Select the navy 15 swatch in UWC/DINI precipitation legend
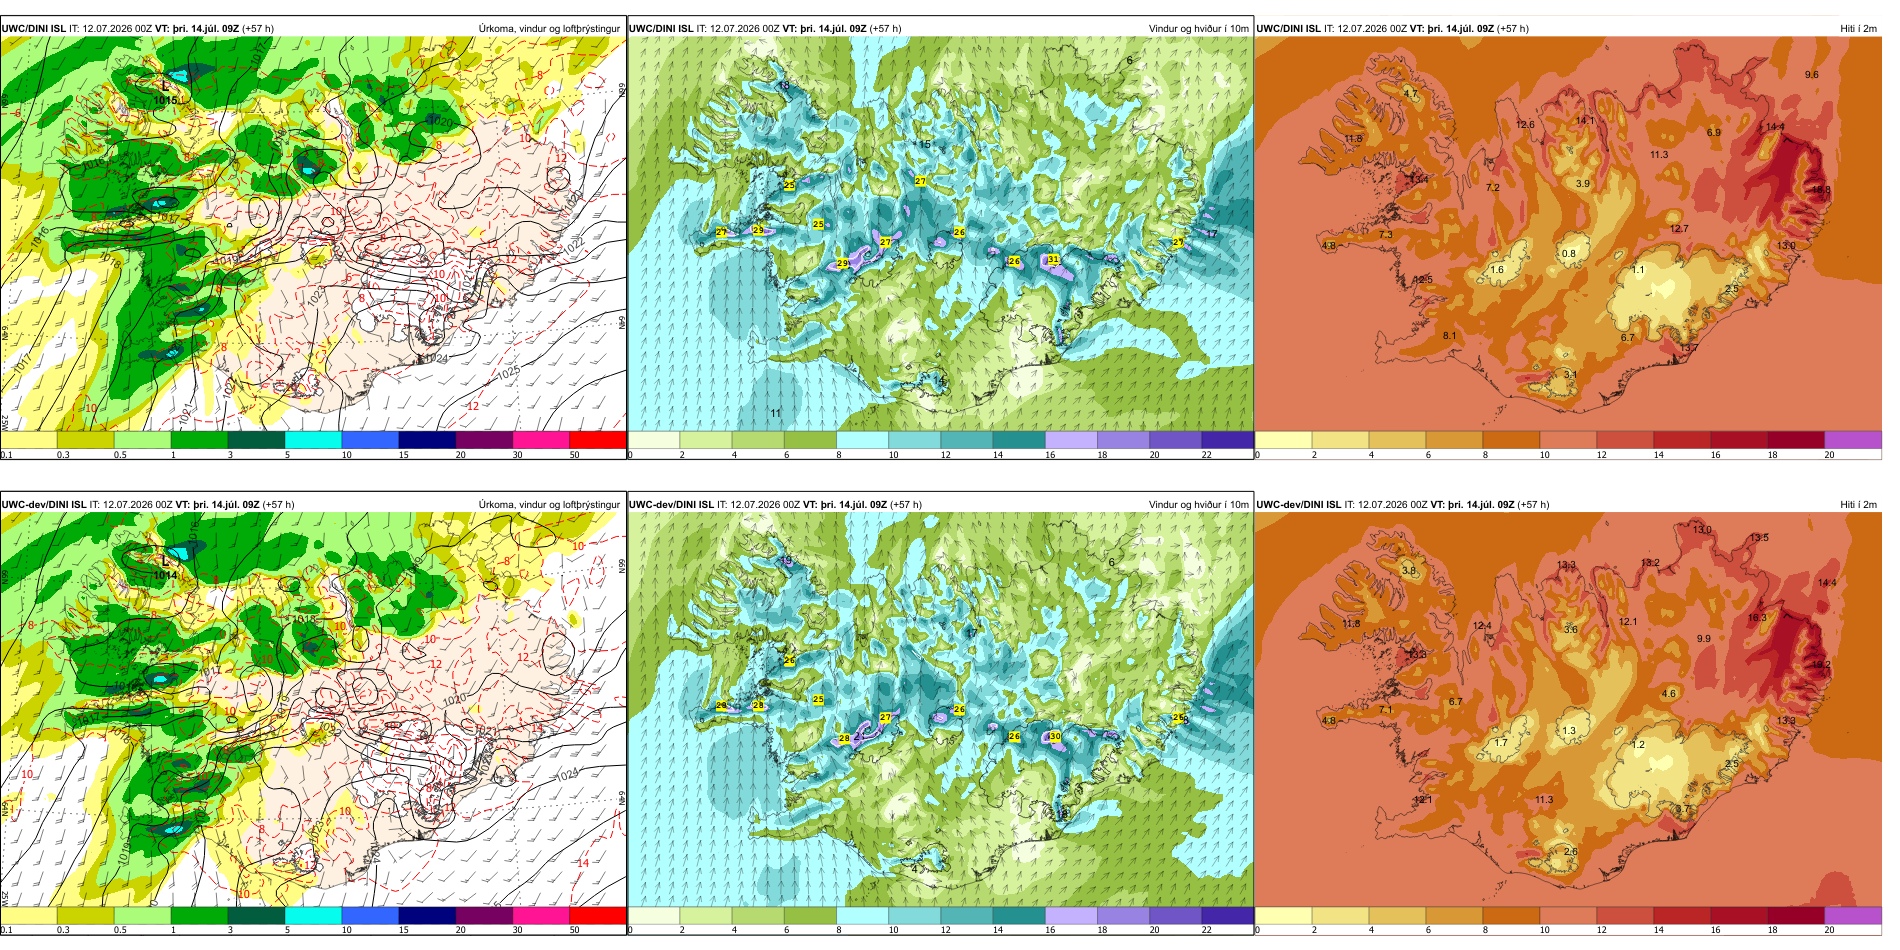1900x950 pixels. click(x=427, y=439)
